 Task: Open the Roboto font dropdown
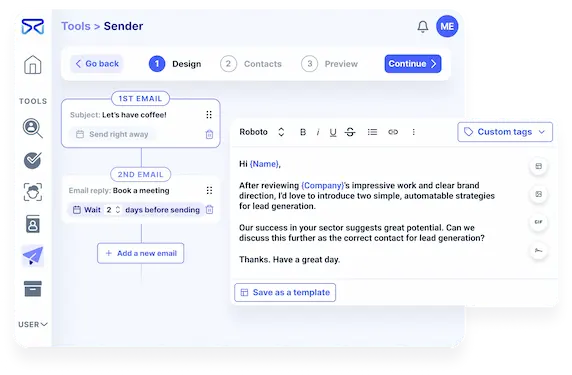coord(262,132)
